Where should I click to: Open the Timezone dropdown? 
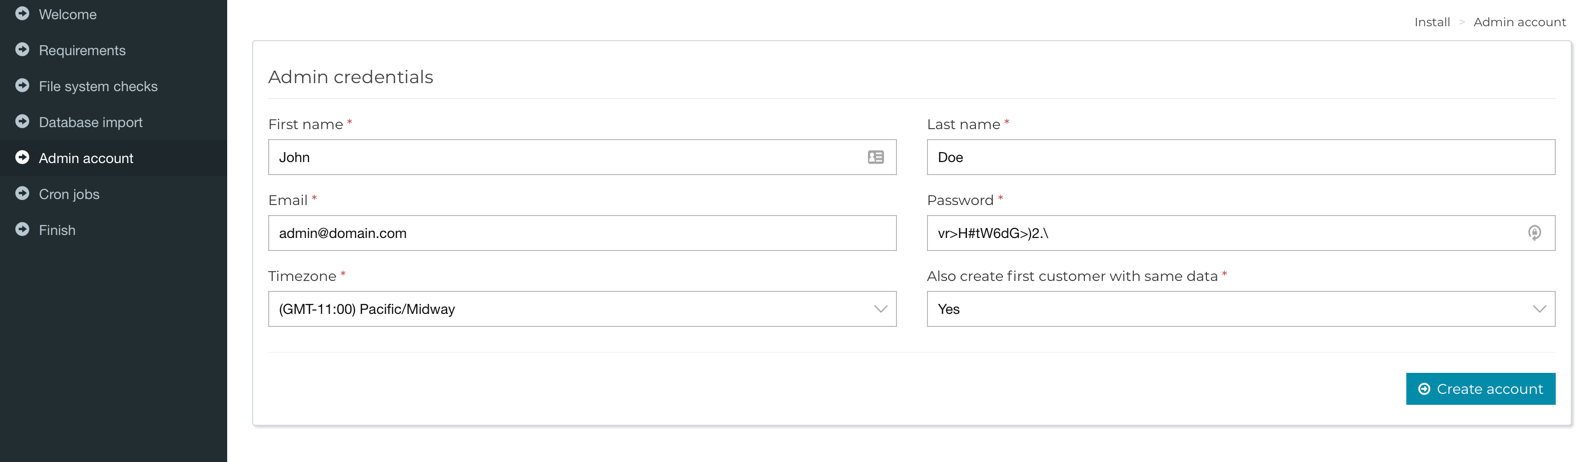click(582, 309)
